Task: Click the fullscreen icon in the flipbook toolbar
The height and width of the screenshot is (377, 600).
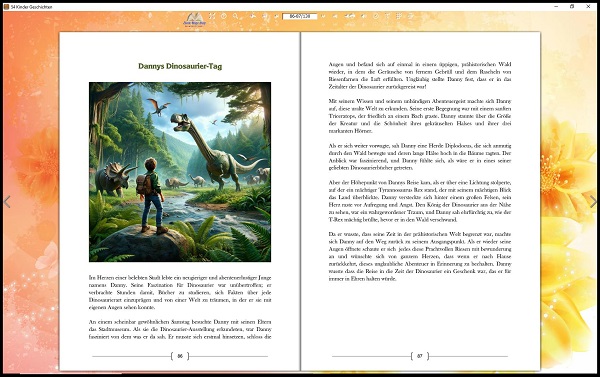Action: click(x=212, y=16)
